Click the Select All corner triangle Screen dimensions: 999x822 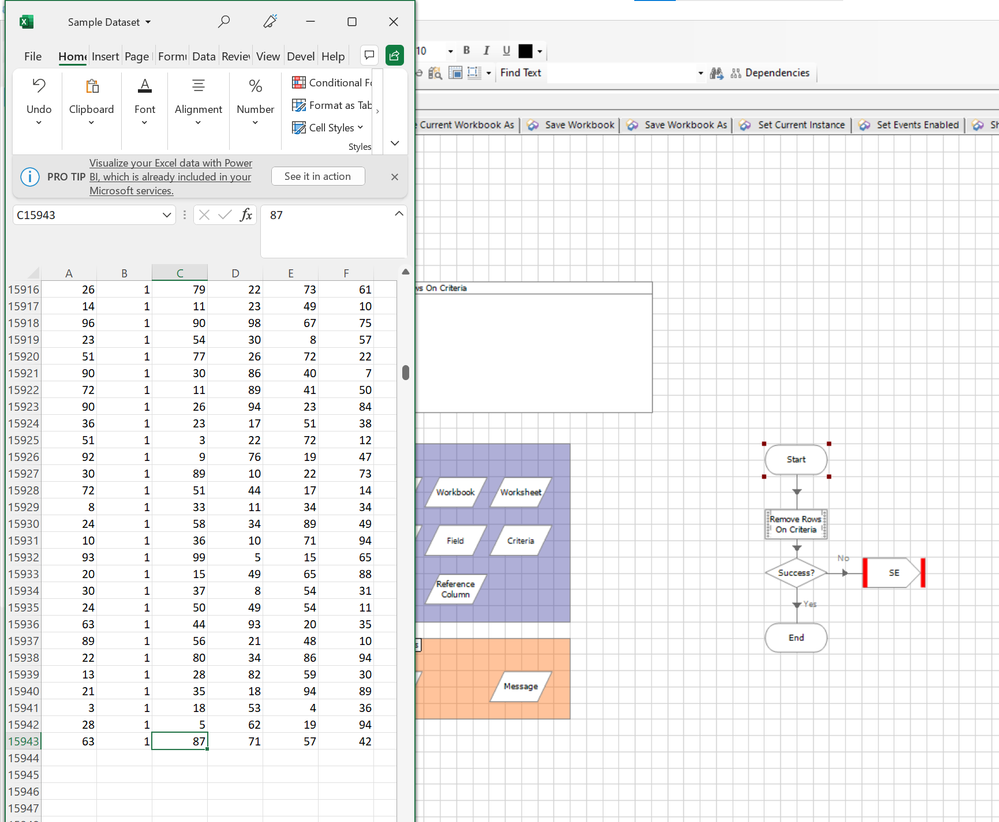click(x=33, y=273)
